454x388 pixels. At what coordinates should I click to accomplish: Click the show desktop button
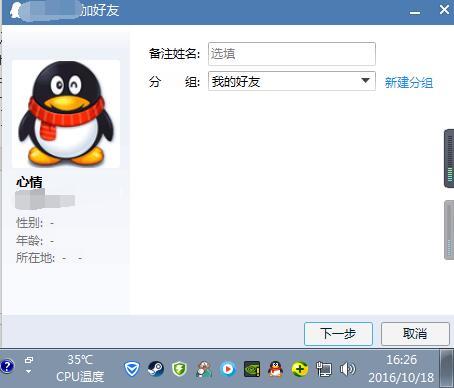(x=446, y=368)
